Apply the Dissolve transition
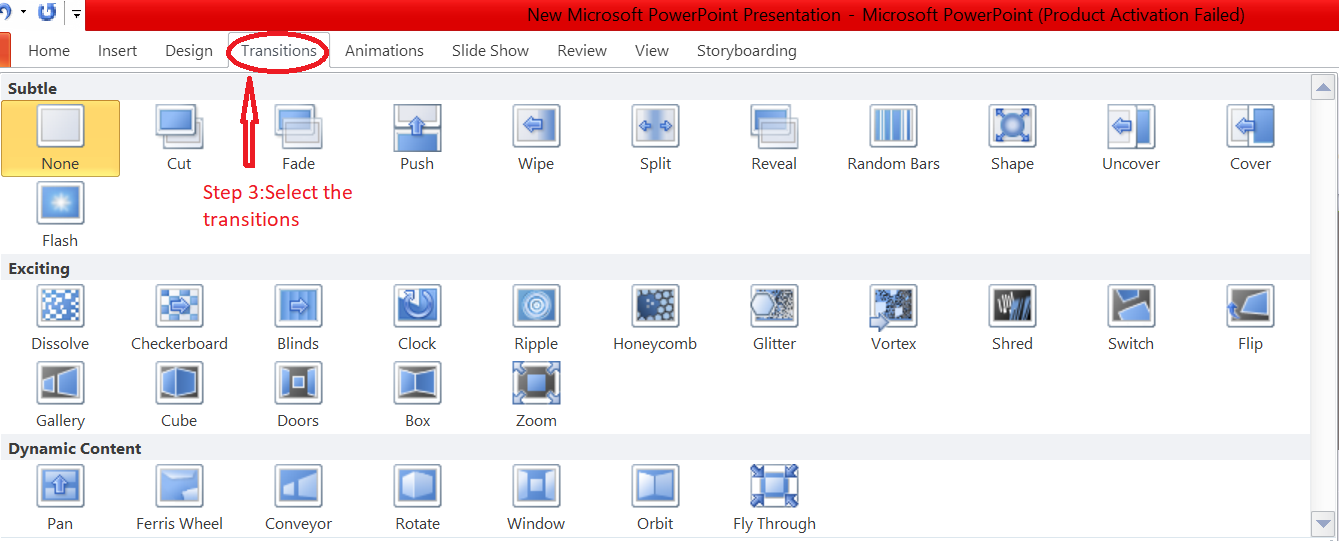Viewport: 1339px width, 541px height. tap(60, 318)
